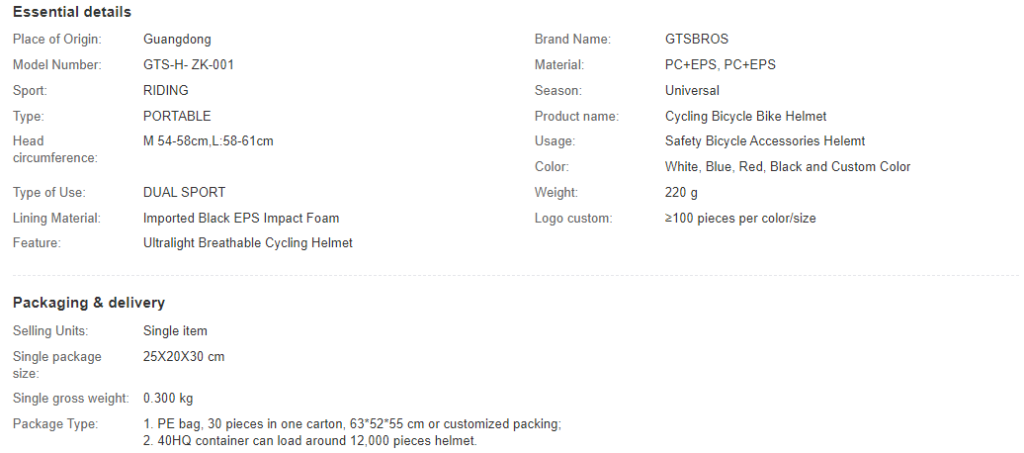Click the GTS-H- ZK-001 model number
Screen dimensions: 1024x453
[x=188, y=65]
